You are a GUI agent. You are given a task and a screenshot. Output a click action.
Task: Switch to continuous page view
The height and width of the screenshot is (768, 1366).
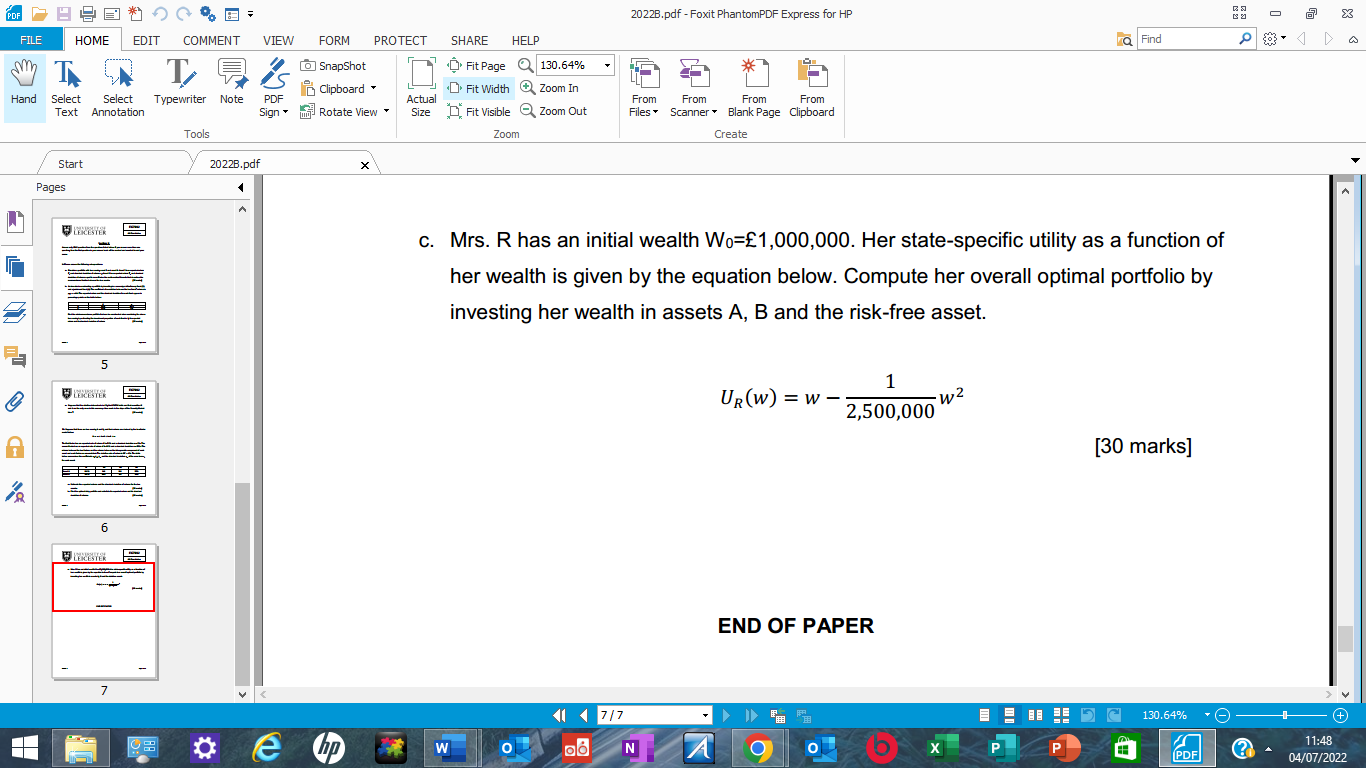pyautogui.click(x=1010, y=715)
